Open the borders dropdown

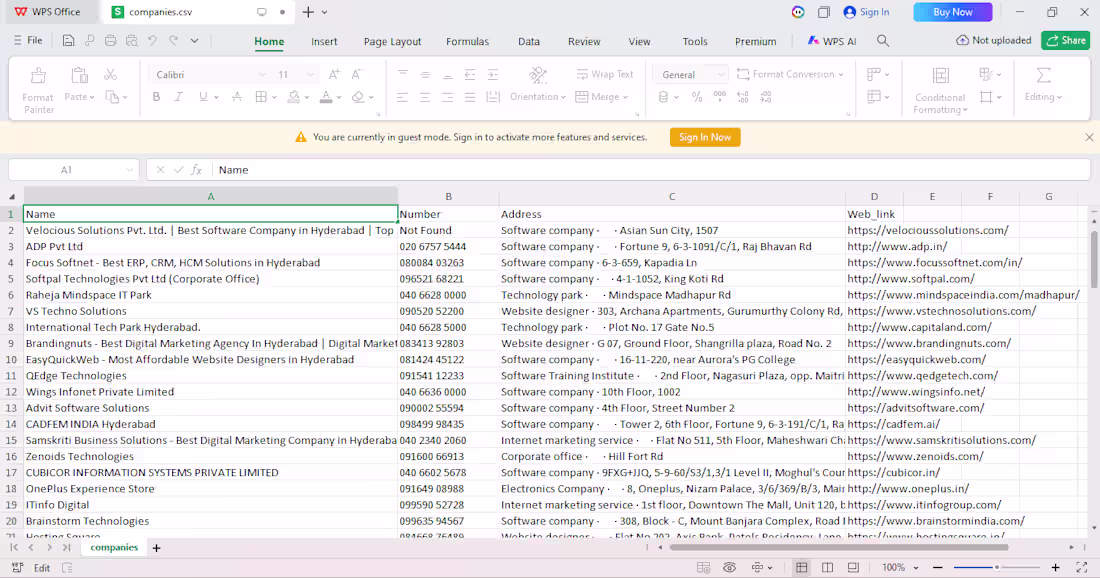point(274,98)
